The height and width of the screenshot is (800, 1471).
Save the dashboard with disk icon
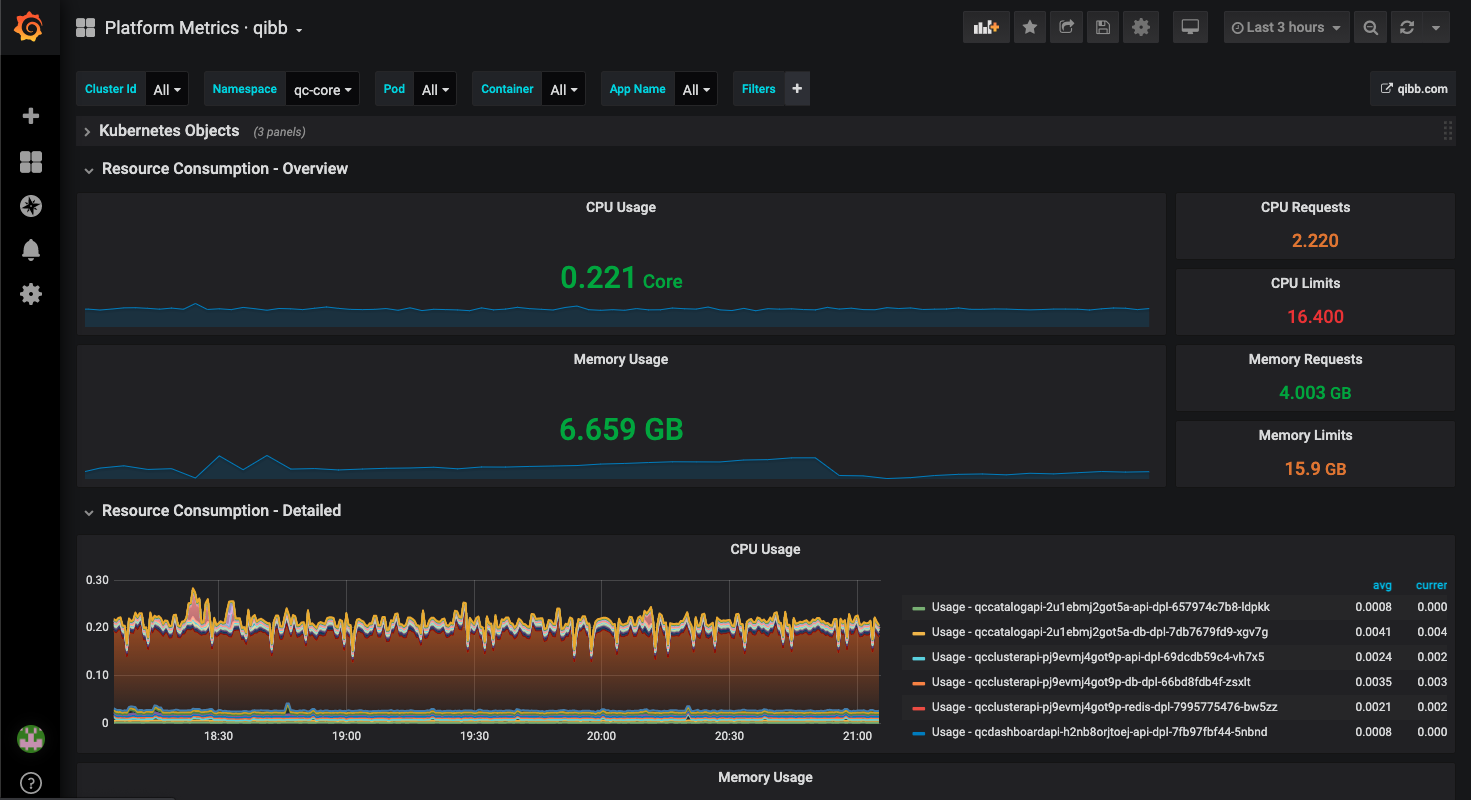(x=1103, y=28)
